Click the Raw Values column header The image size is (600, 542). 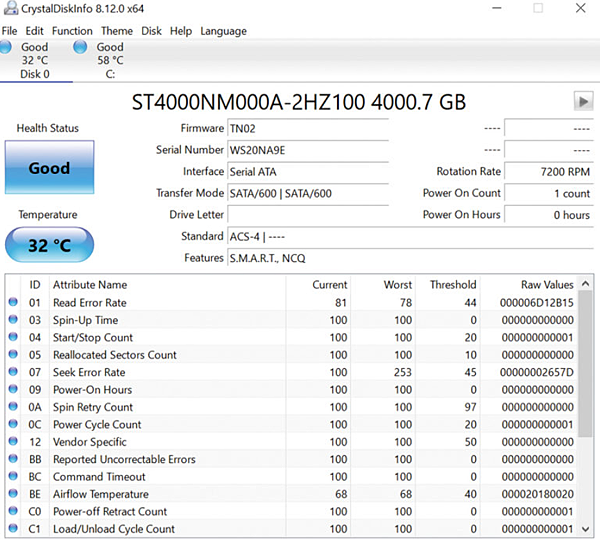coord(529,285)
